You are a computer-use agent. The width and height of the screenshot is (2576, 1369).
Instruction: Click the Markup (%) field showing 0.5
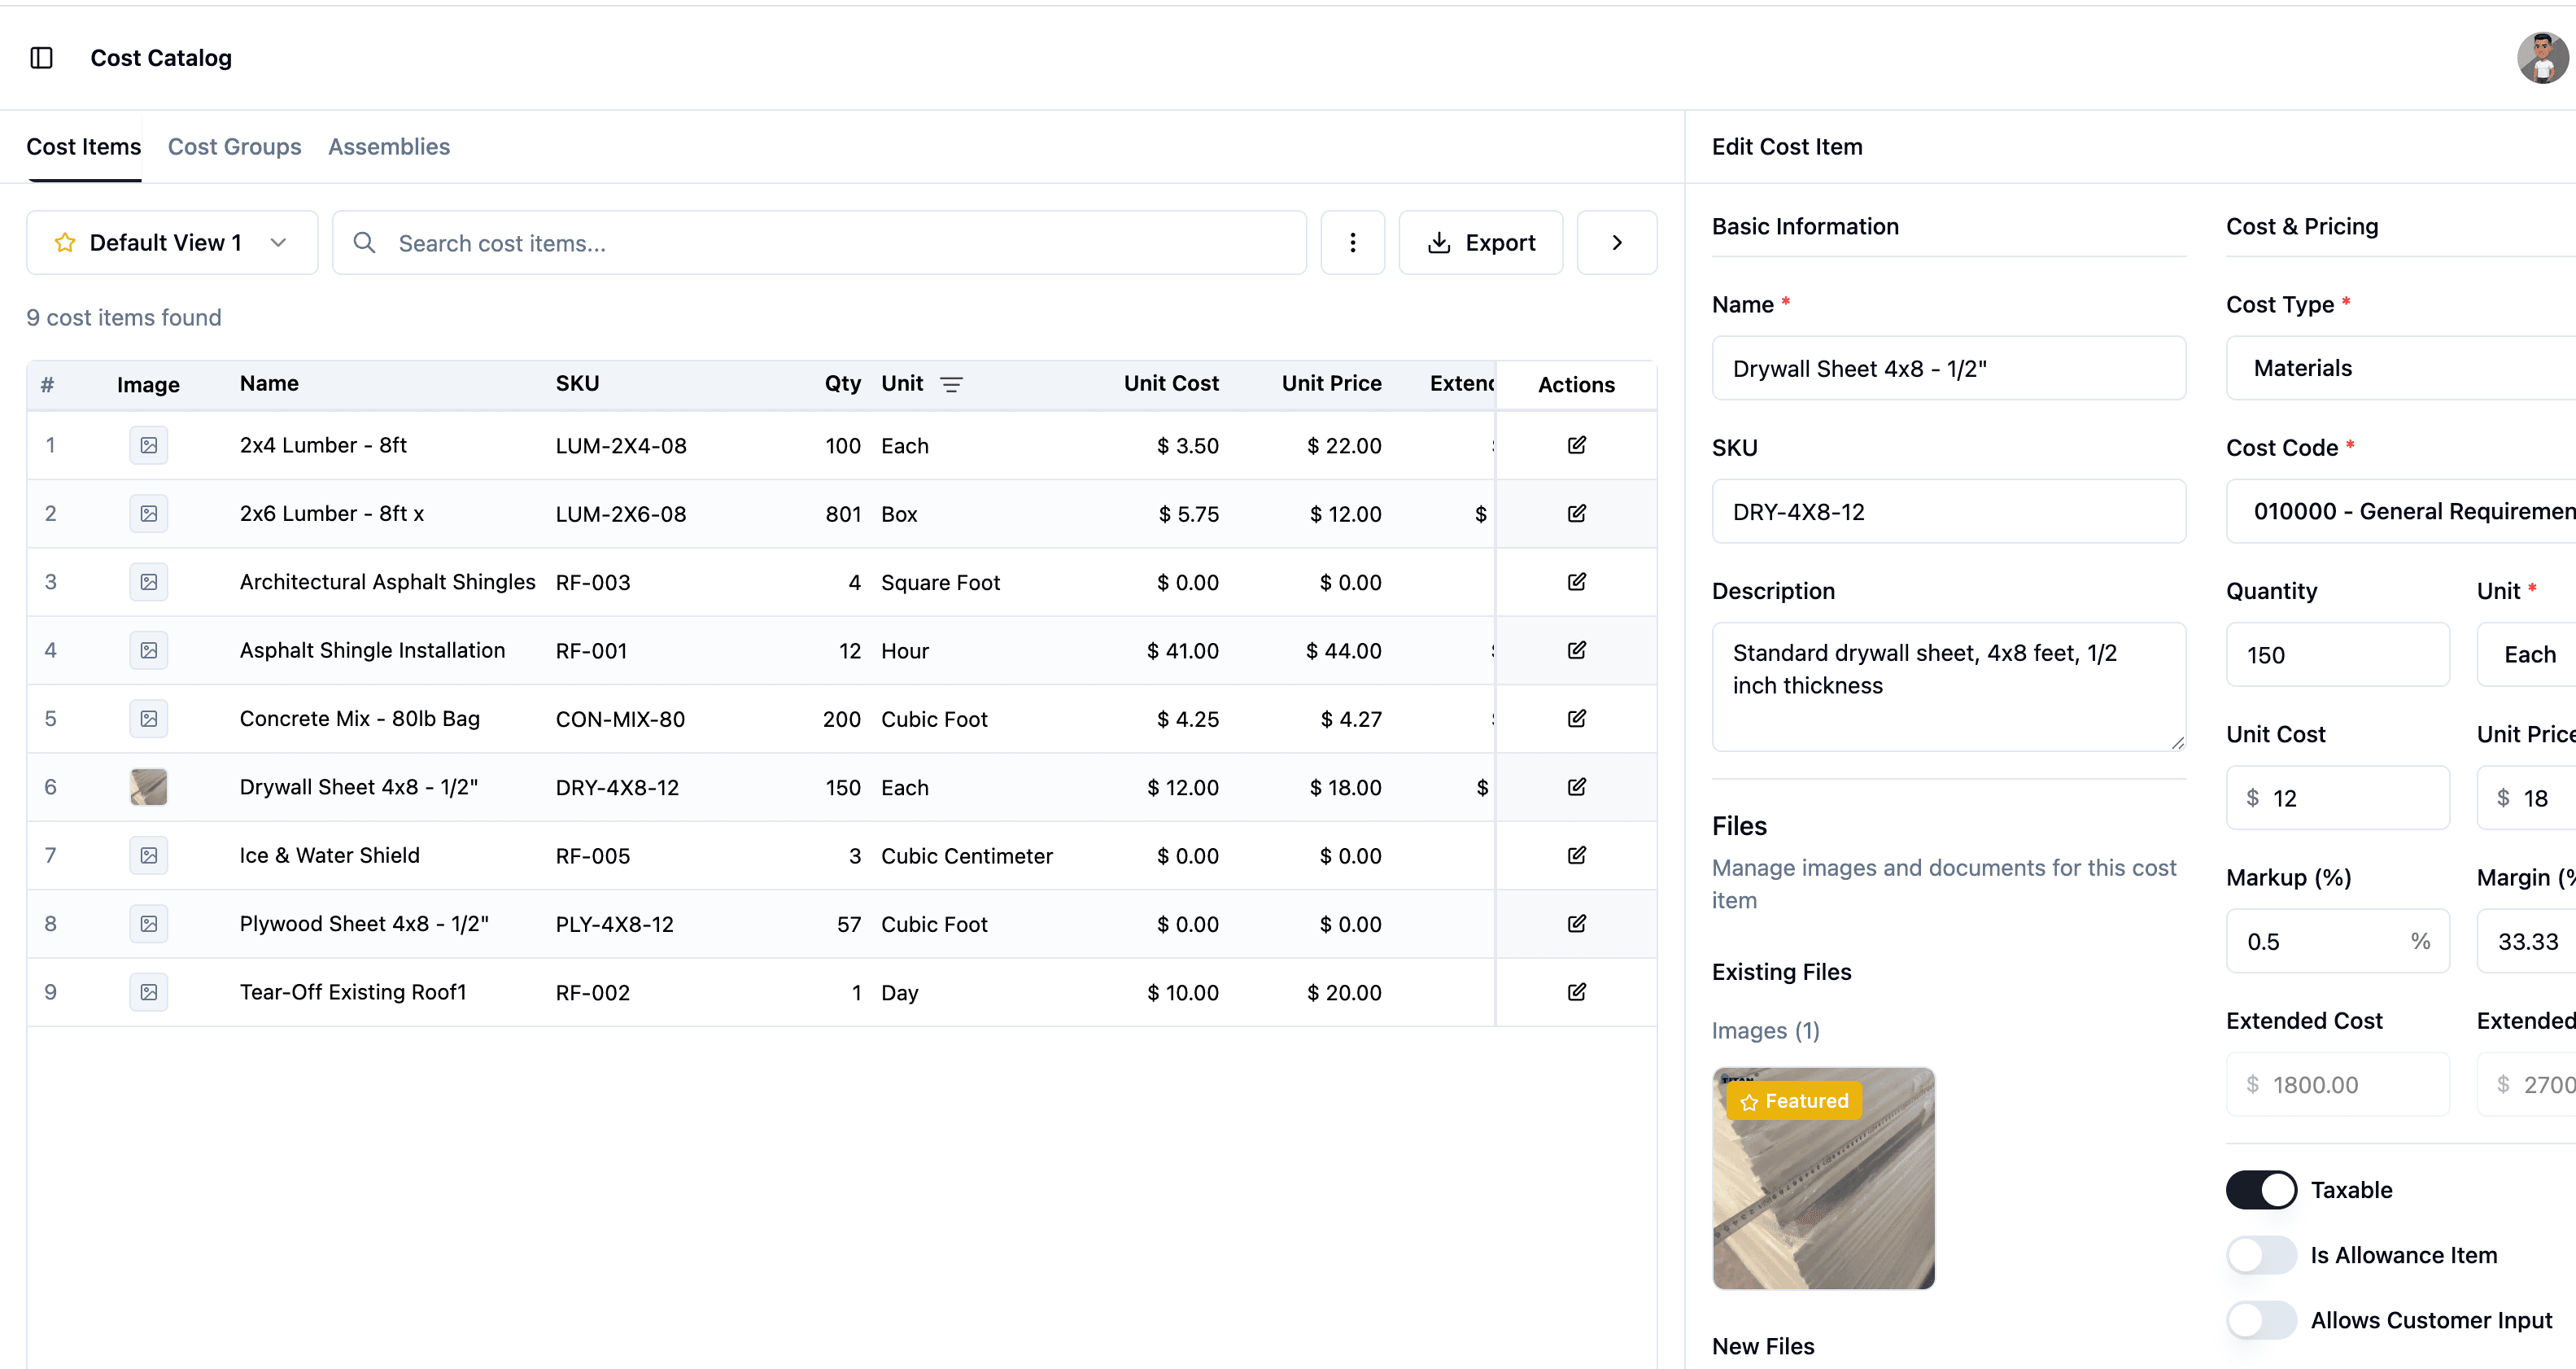(2337, 940)
